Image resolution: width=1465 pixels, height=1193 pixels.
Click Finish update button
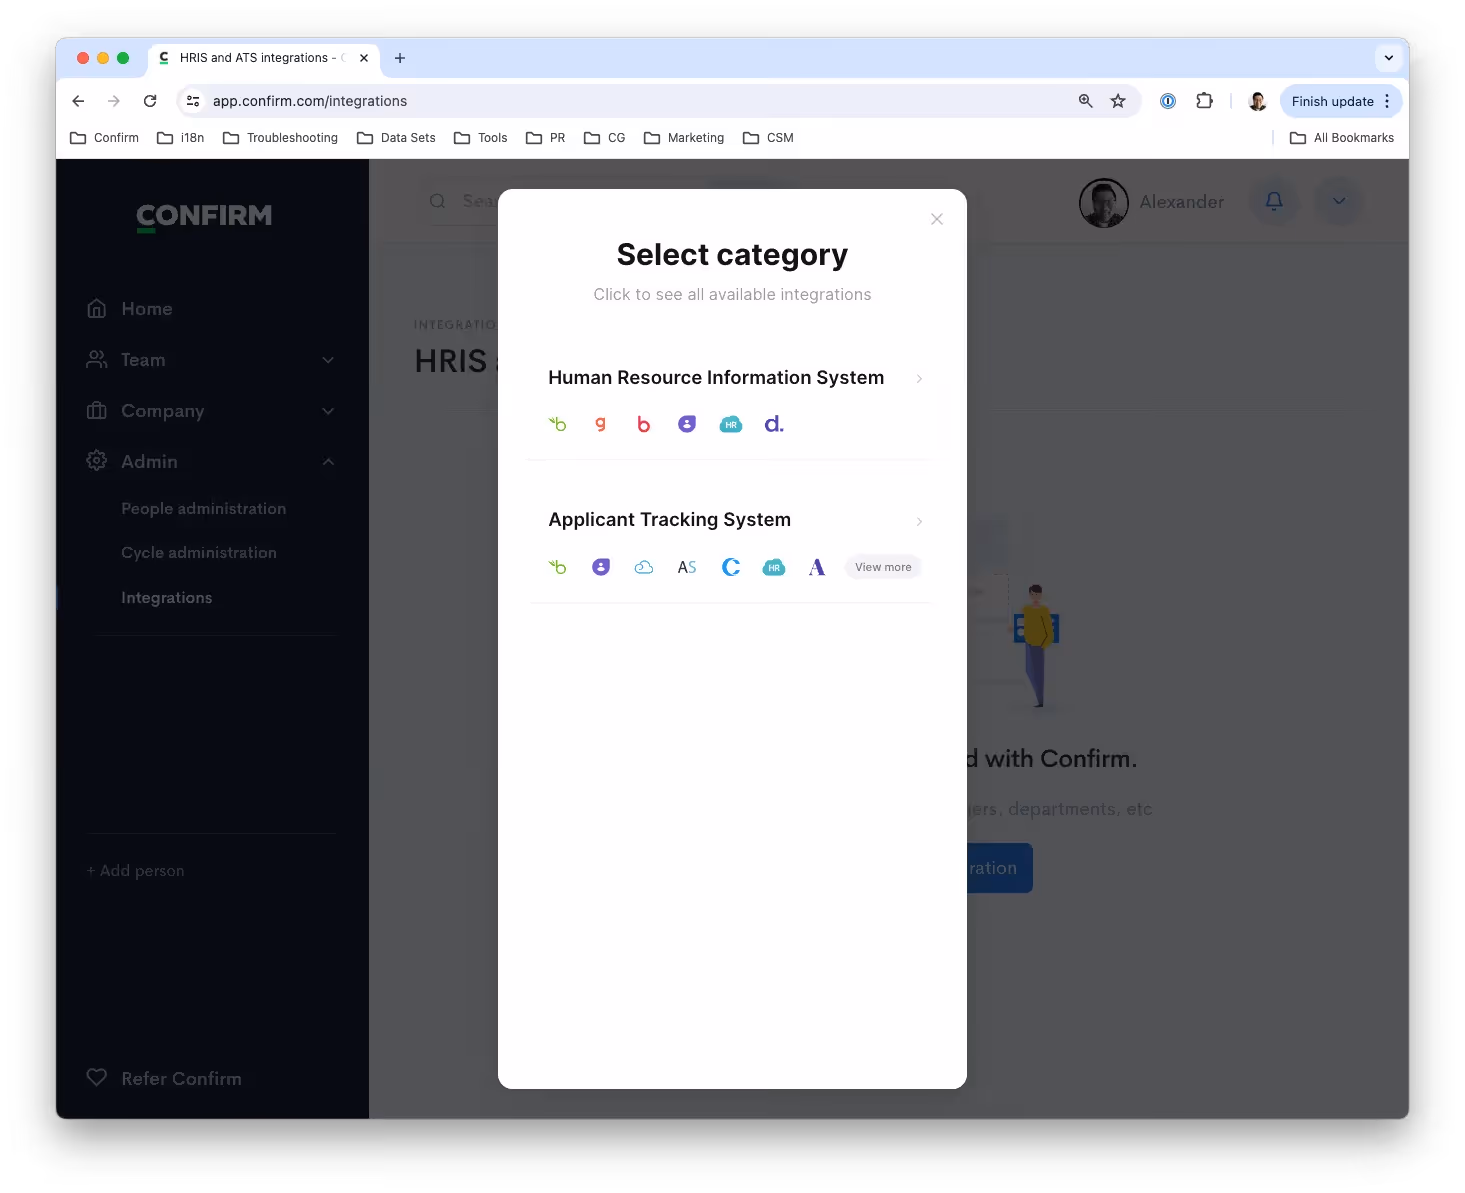(1341, 101)
